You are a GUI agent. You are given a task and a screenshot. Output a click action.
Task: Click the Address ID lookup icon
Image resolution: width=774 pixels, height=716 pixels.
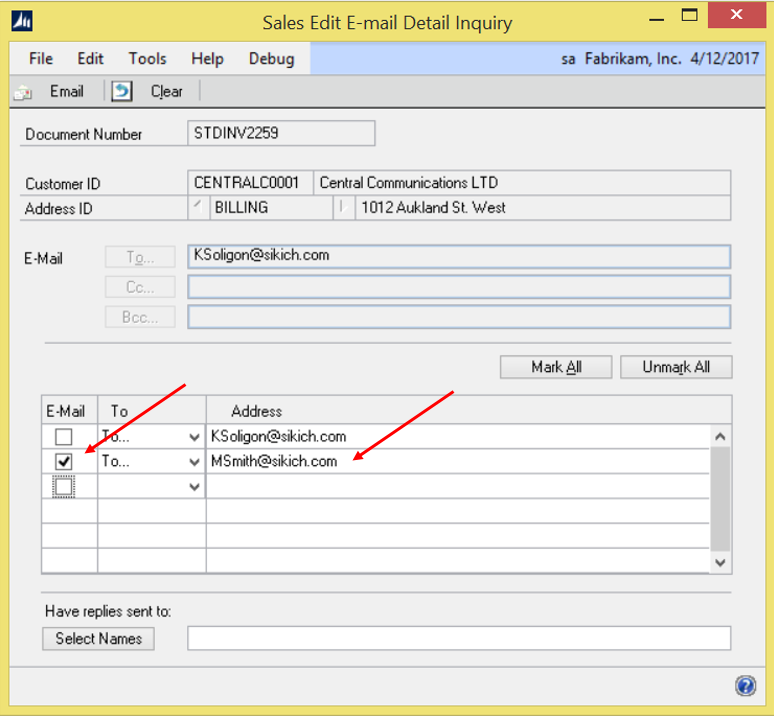point(198,208)
